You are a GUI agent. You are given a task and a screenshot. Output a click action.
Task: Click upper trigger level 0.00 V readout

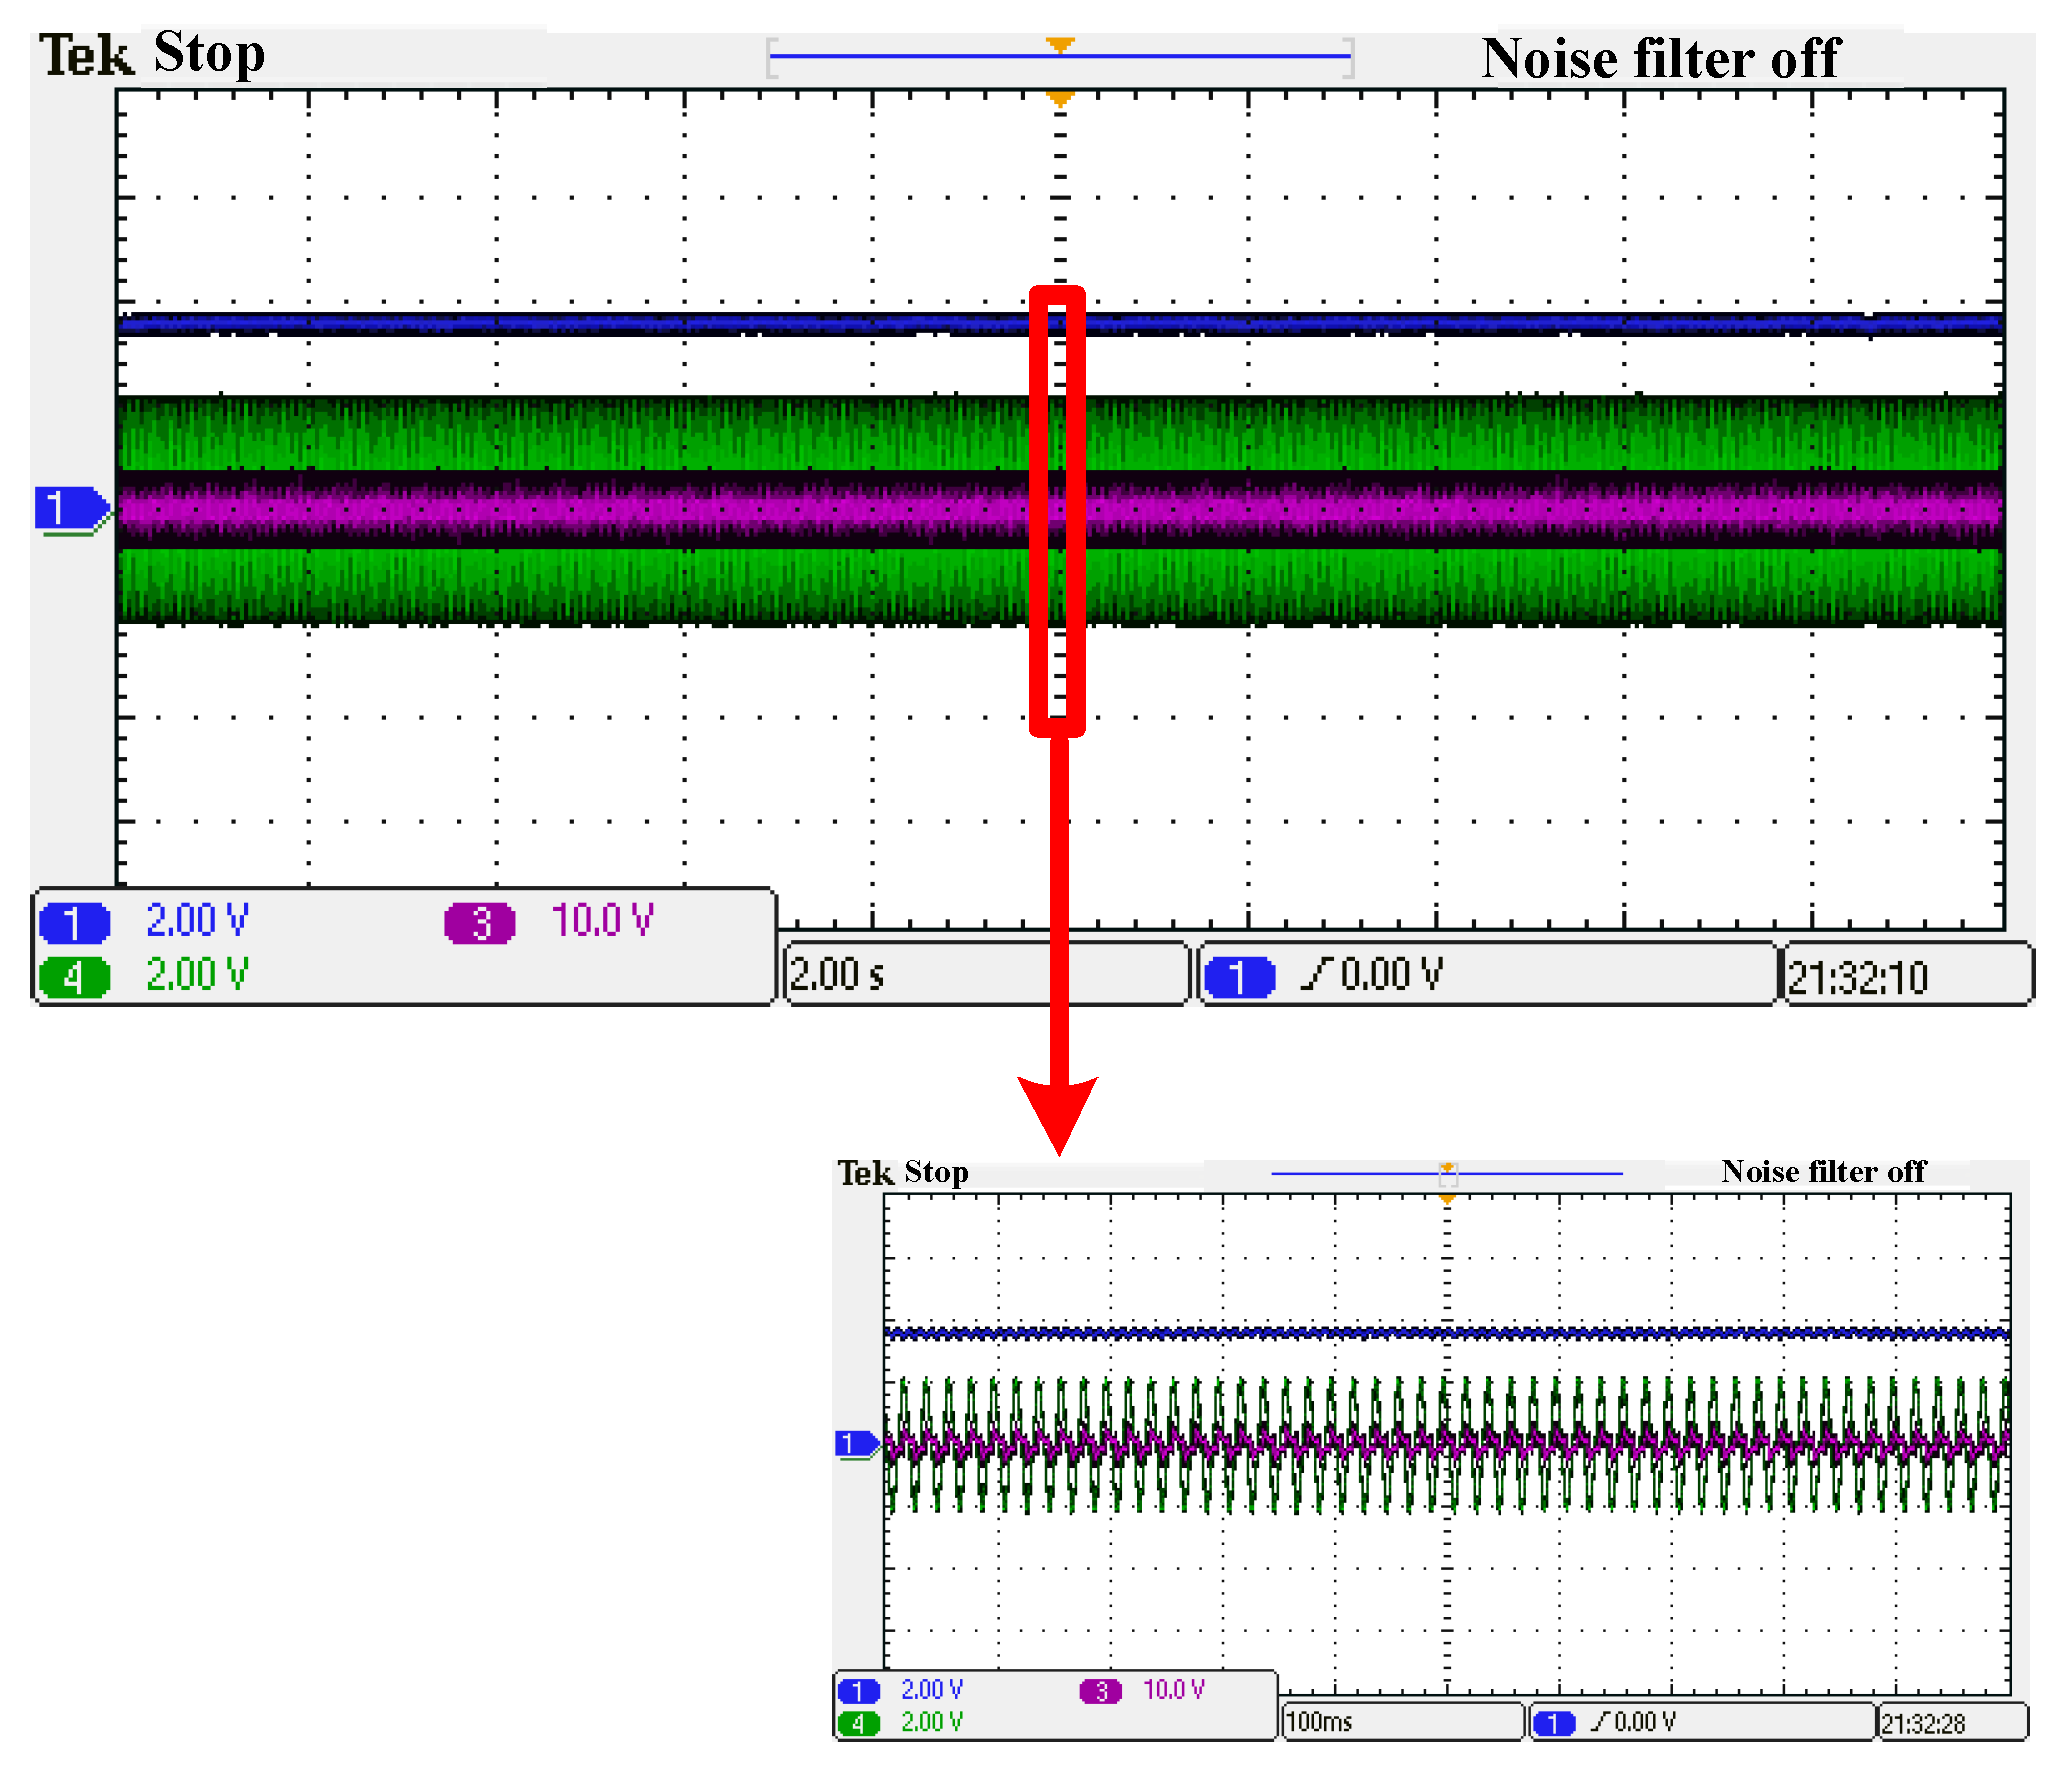coord(1390,974)
